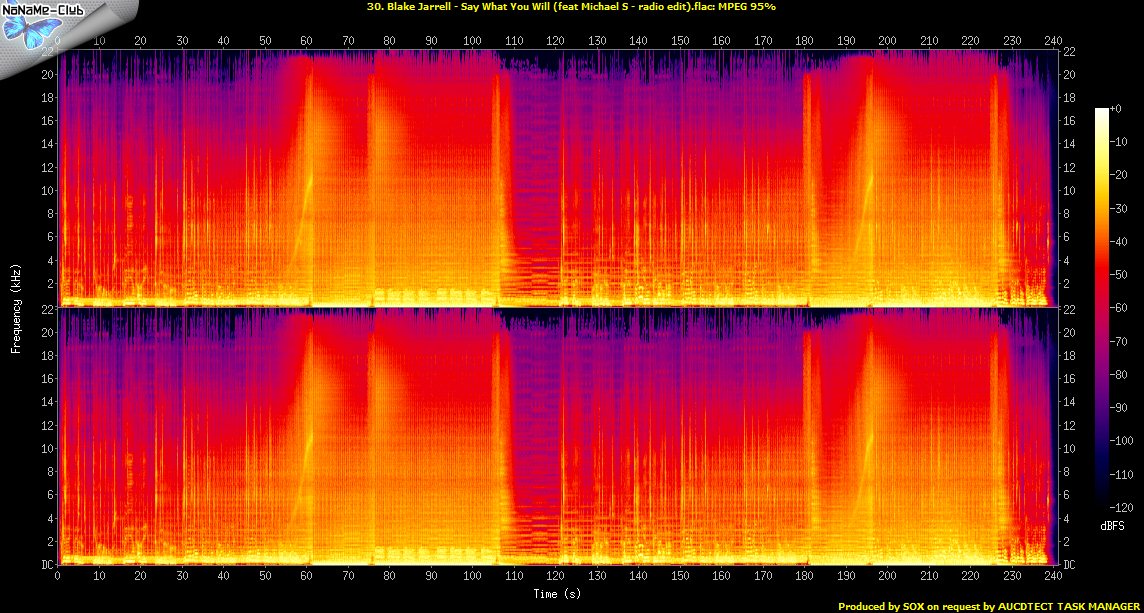Click the 60 second mark on bottom time axis
The width and height of the screenshot is (1144, 613).
(306, 578)
